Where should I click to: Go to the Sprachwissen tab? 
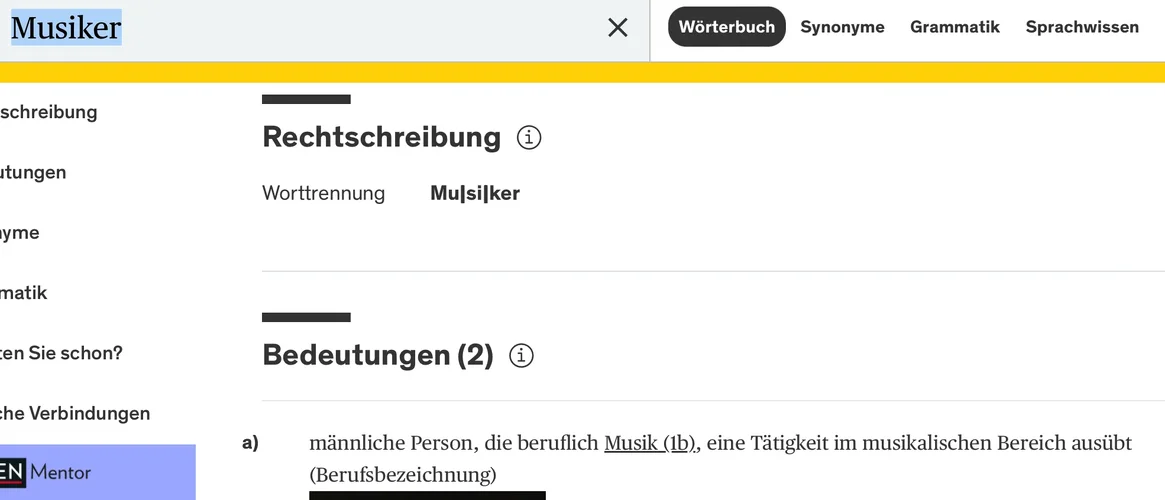(x=1082, y=27)
